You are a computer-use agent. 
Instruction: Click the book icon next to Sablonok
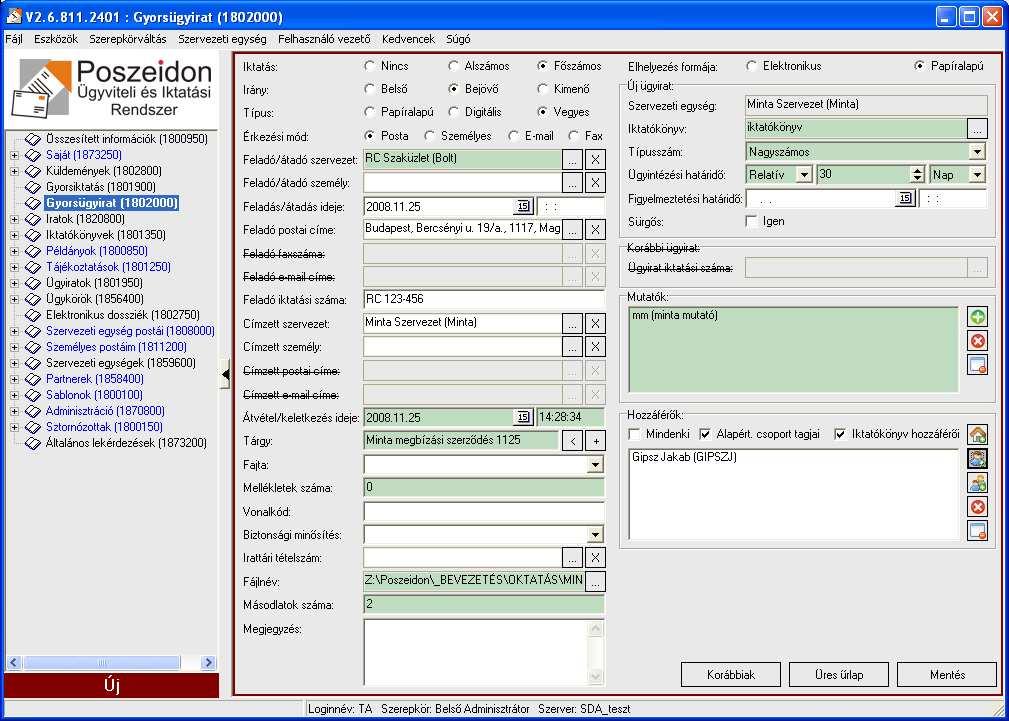point(33,395)
